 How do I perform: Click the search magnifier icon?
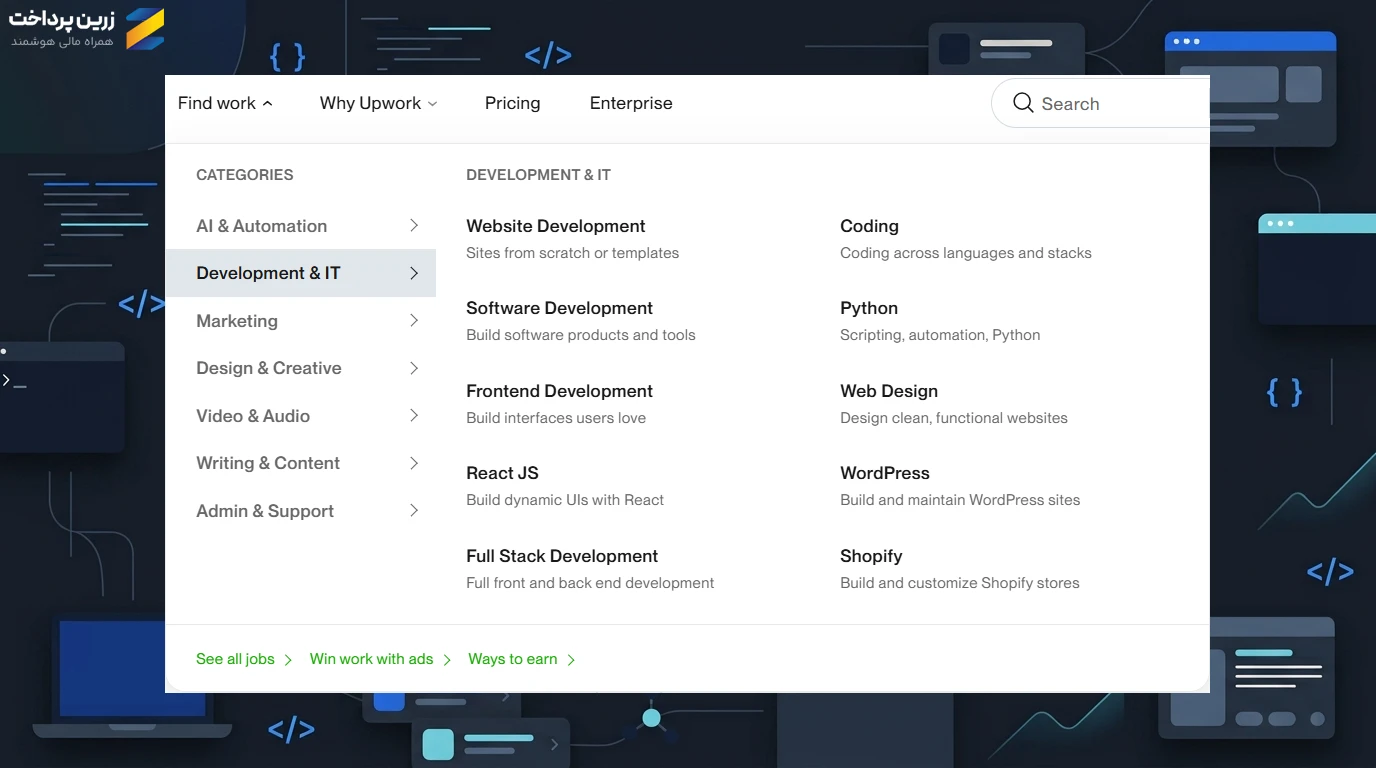1023,103
